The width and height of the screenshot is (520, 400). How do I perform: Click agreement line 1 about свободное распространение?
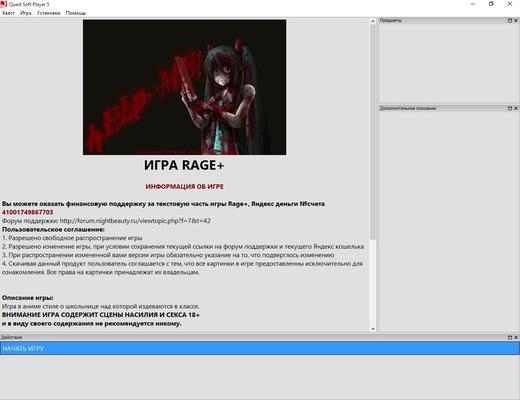coord(72,238)
